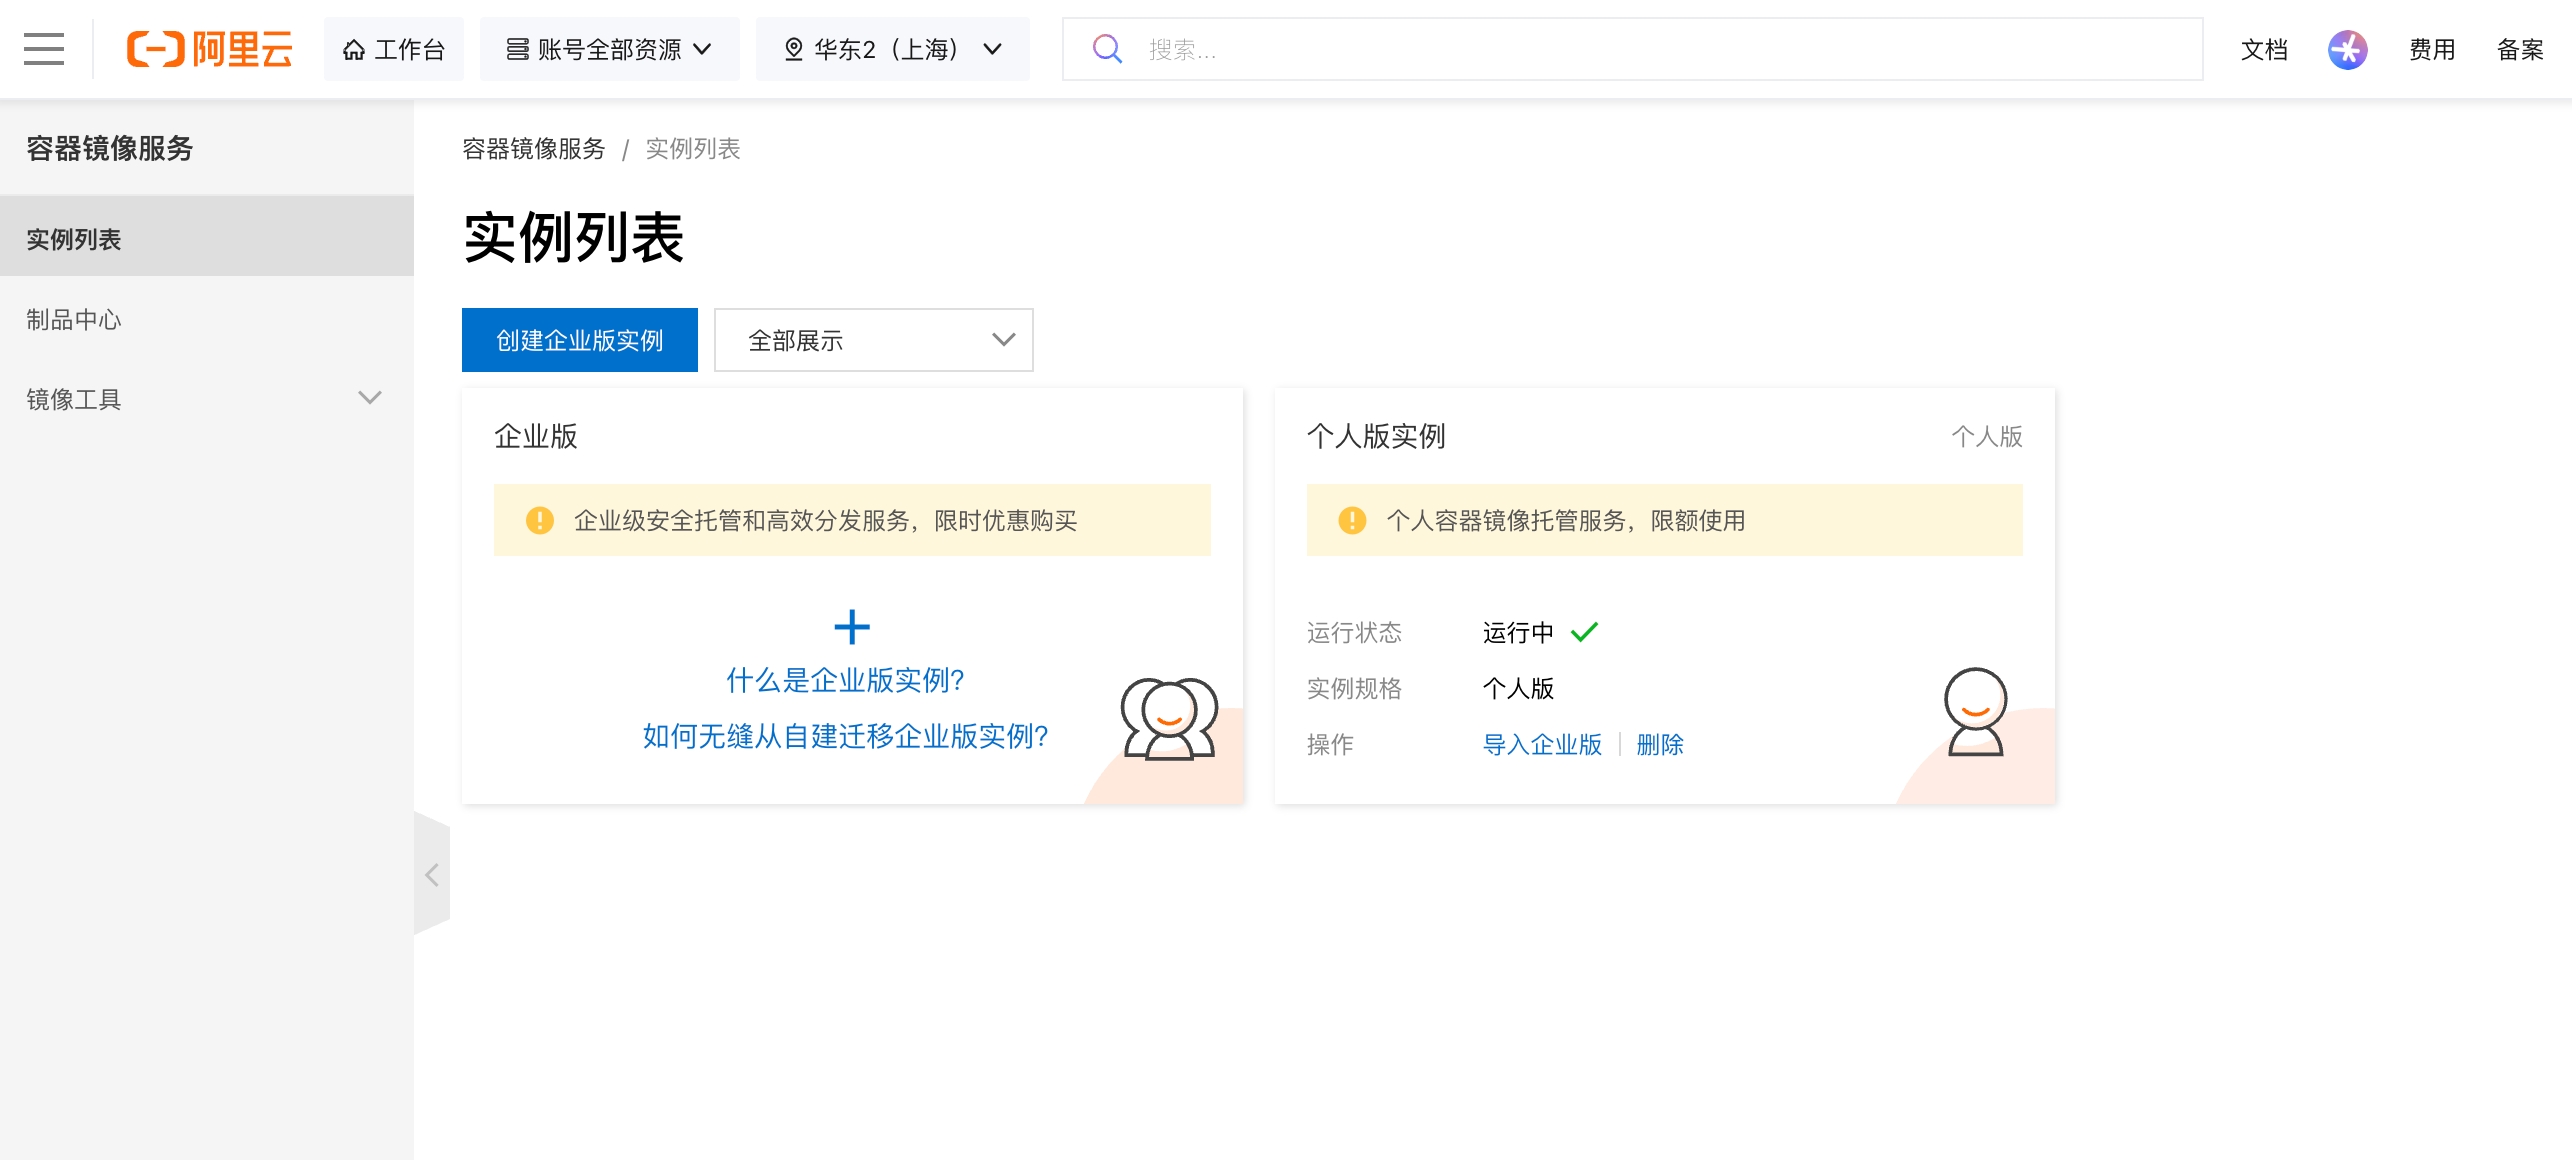Click 删除 to delete the personal instance
Screen dimensions: 2572x1160
(1659, 745)
